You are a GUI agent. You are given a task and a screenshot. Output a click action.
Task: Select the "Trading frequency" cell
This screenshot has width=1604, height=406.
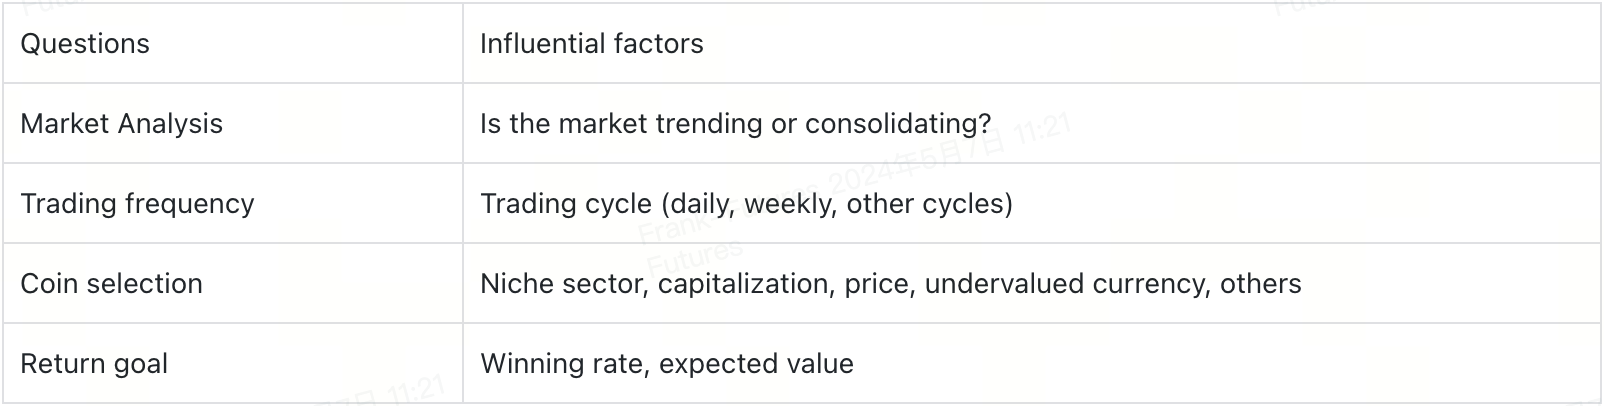tap(137, 204)
